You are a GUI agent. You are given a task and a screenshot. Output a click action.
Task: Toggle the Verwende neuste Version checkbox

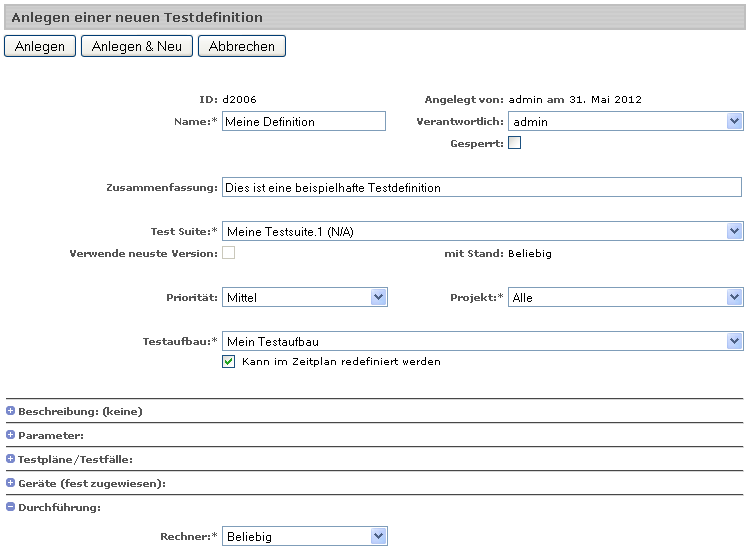[x=229, y=253]
